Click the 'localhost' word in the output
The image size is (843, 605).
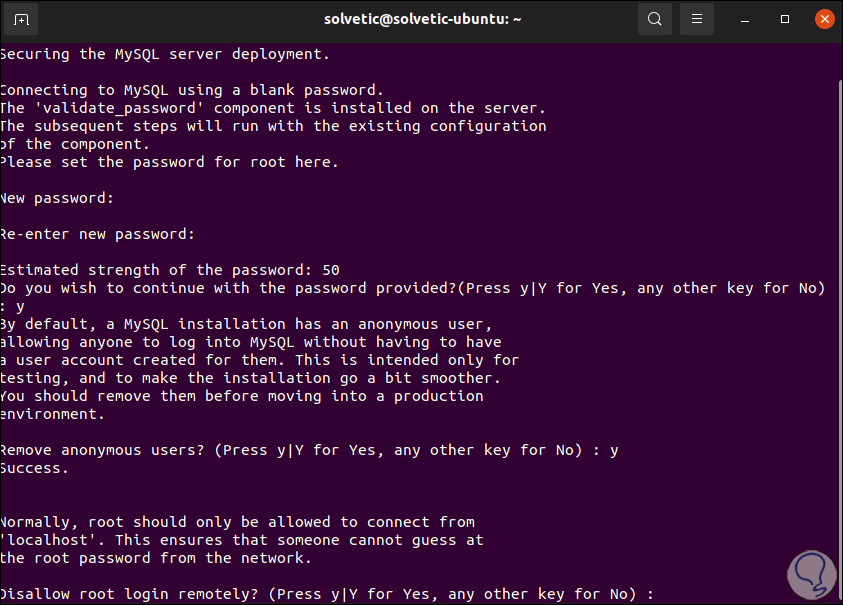point(42,540)
